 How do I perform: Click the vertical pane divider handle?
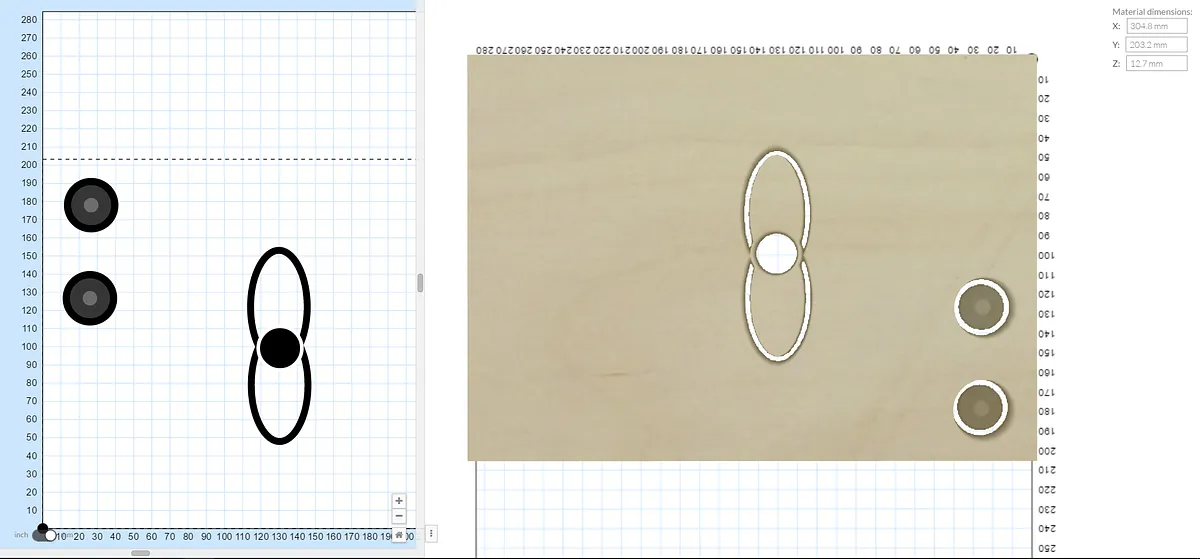pyautogui.click(x=420, y=283)
